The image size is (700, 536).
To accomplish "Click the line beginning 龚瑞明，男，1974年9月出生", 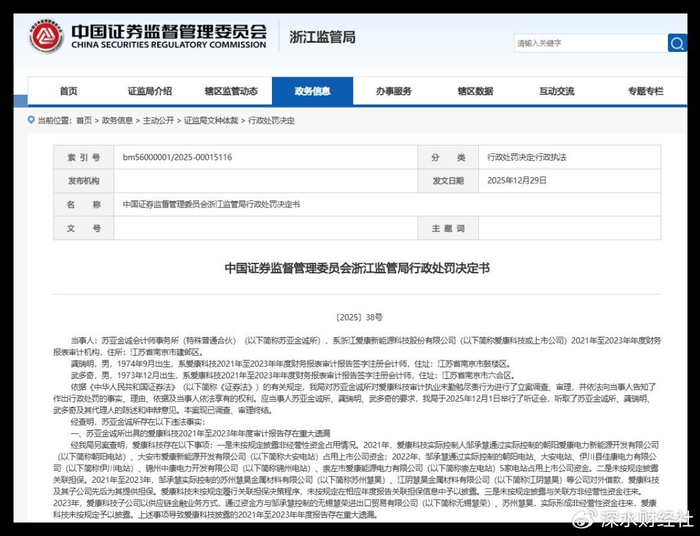I will click(290, 364).
